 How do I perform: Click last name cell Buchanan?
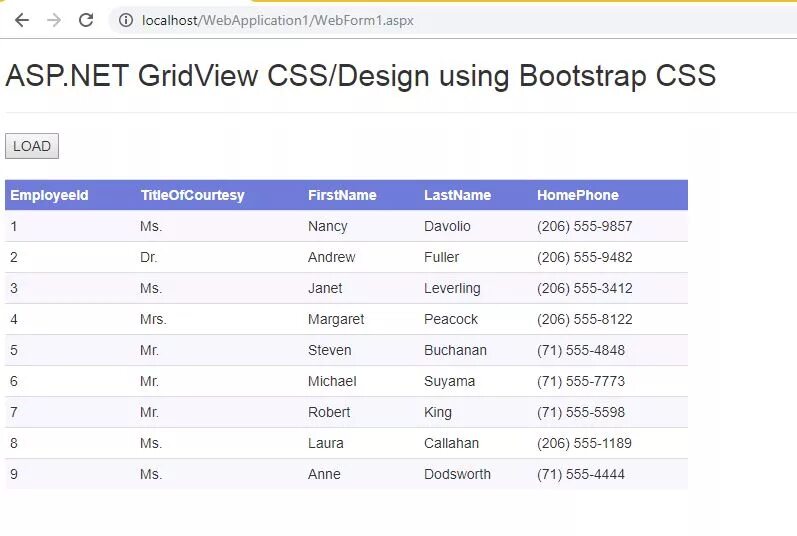[x=455, y=350]
